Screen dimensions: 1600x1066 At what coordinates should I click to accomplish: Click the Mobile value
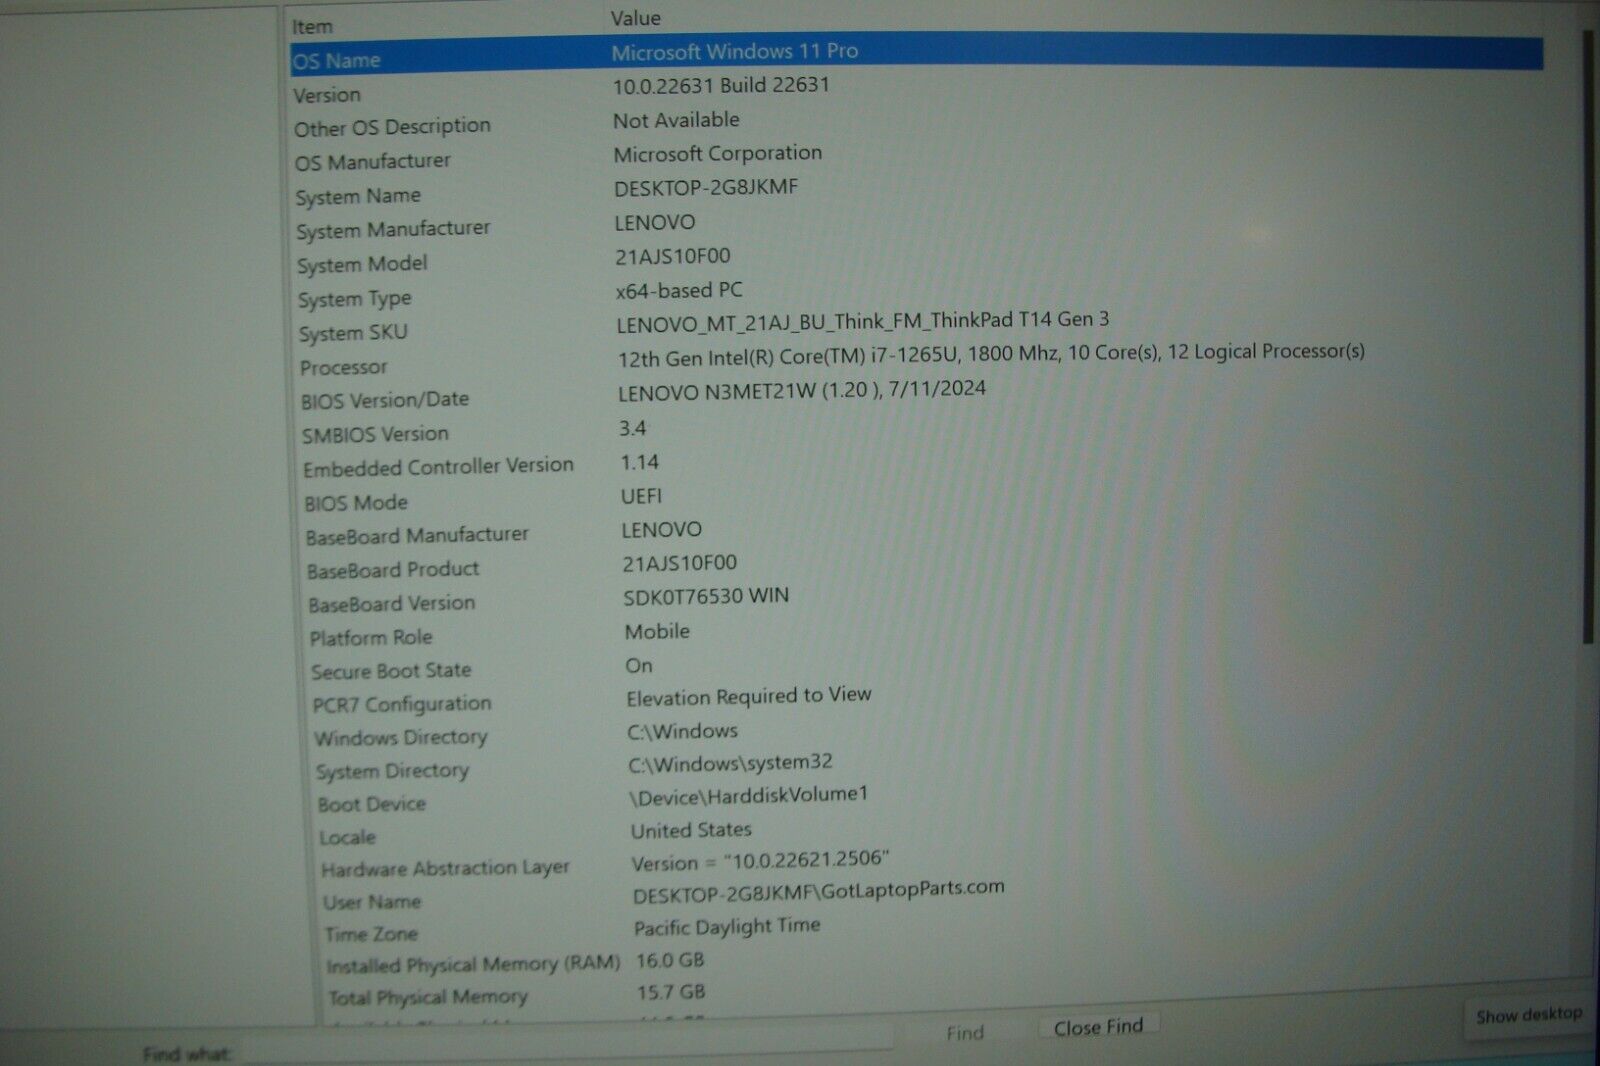[x=657, y=632]
